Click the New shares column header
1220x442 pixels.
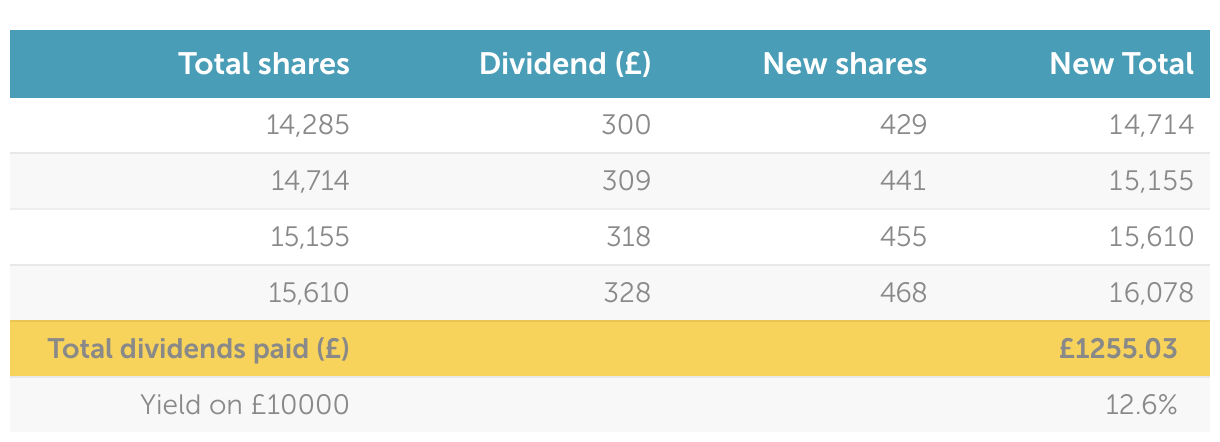(x=844, y=64)
